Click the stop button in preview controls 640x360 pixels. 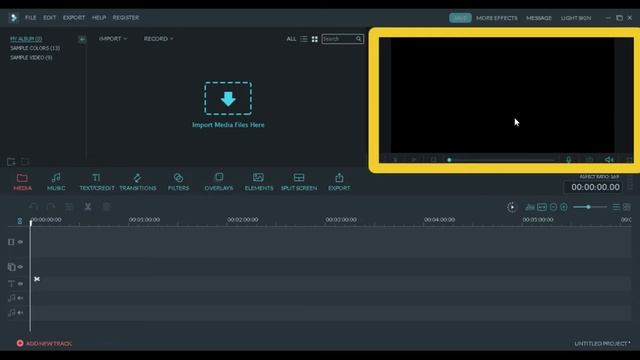(x=433, y=160)
